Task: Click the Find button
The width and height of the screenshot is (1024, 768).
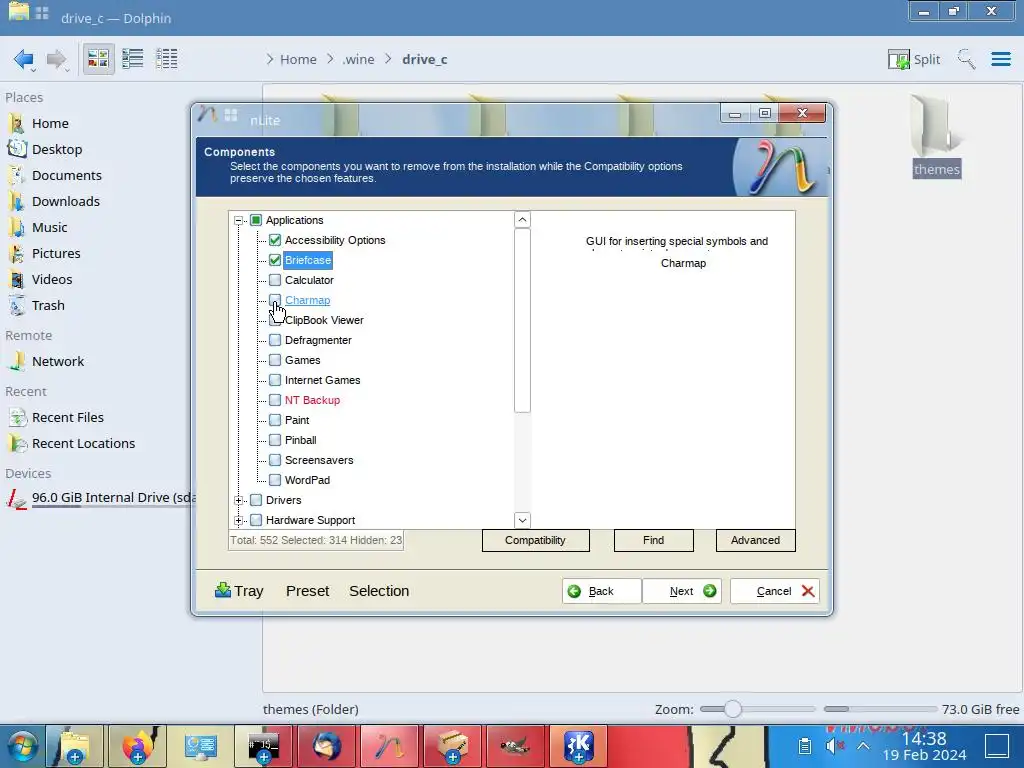Action: [654, 540]
